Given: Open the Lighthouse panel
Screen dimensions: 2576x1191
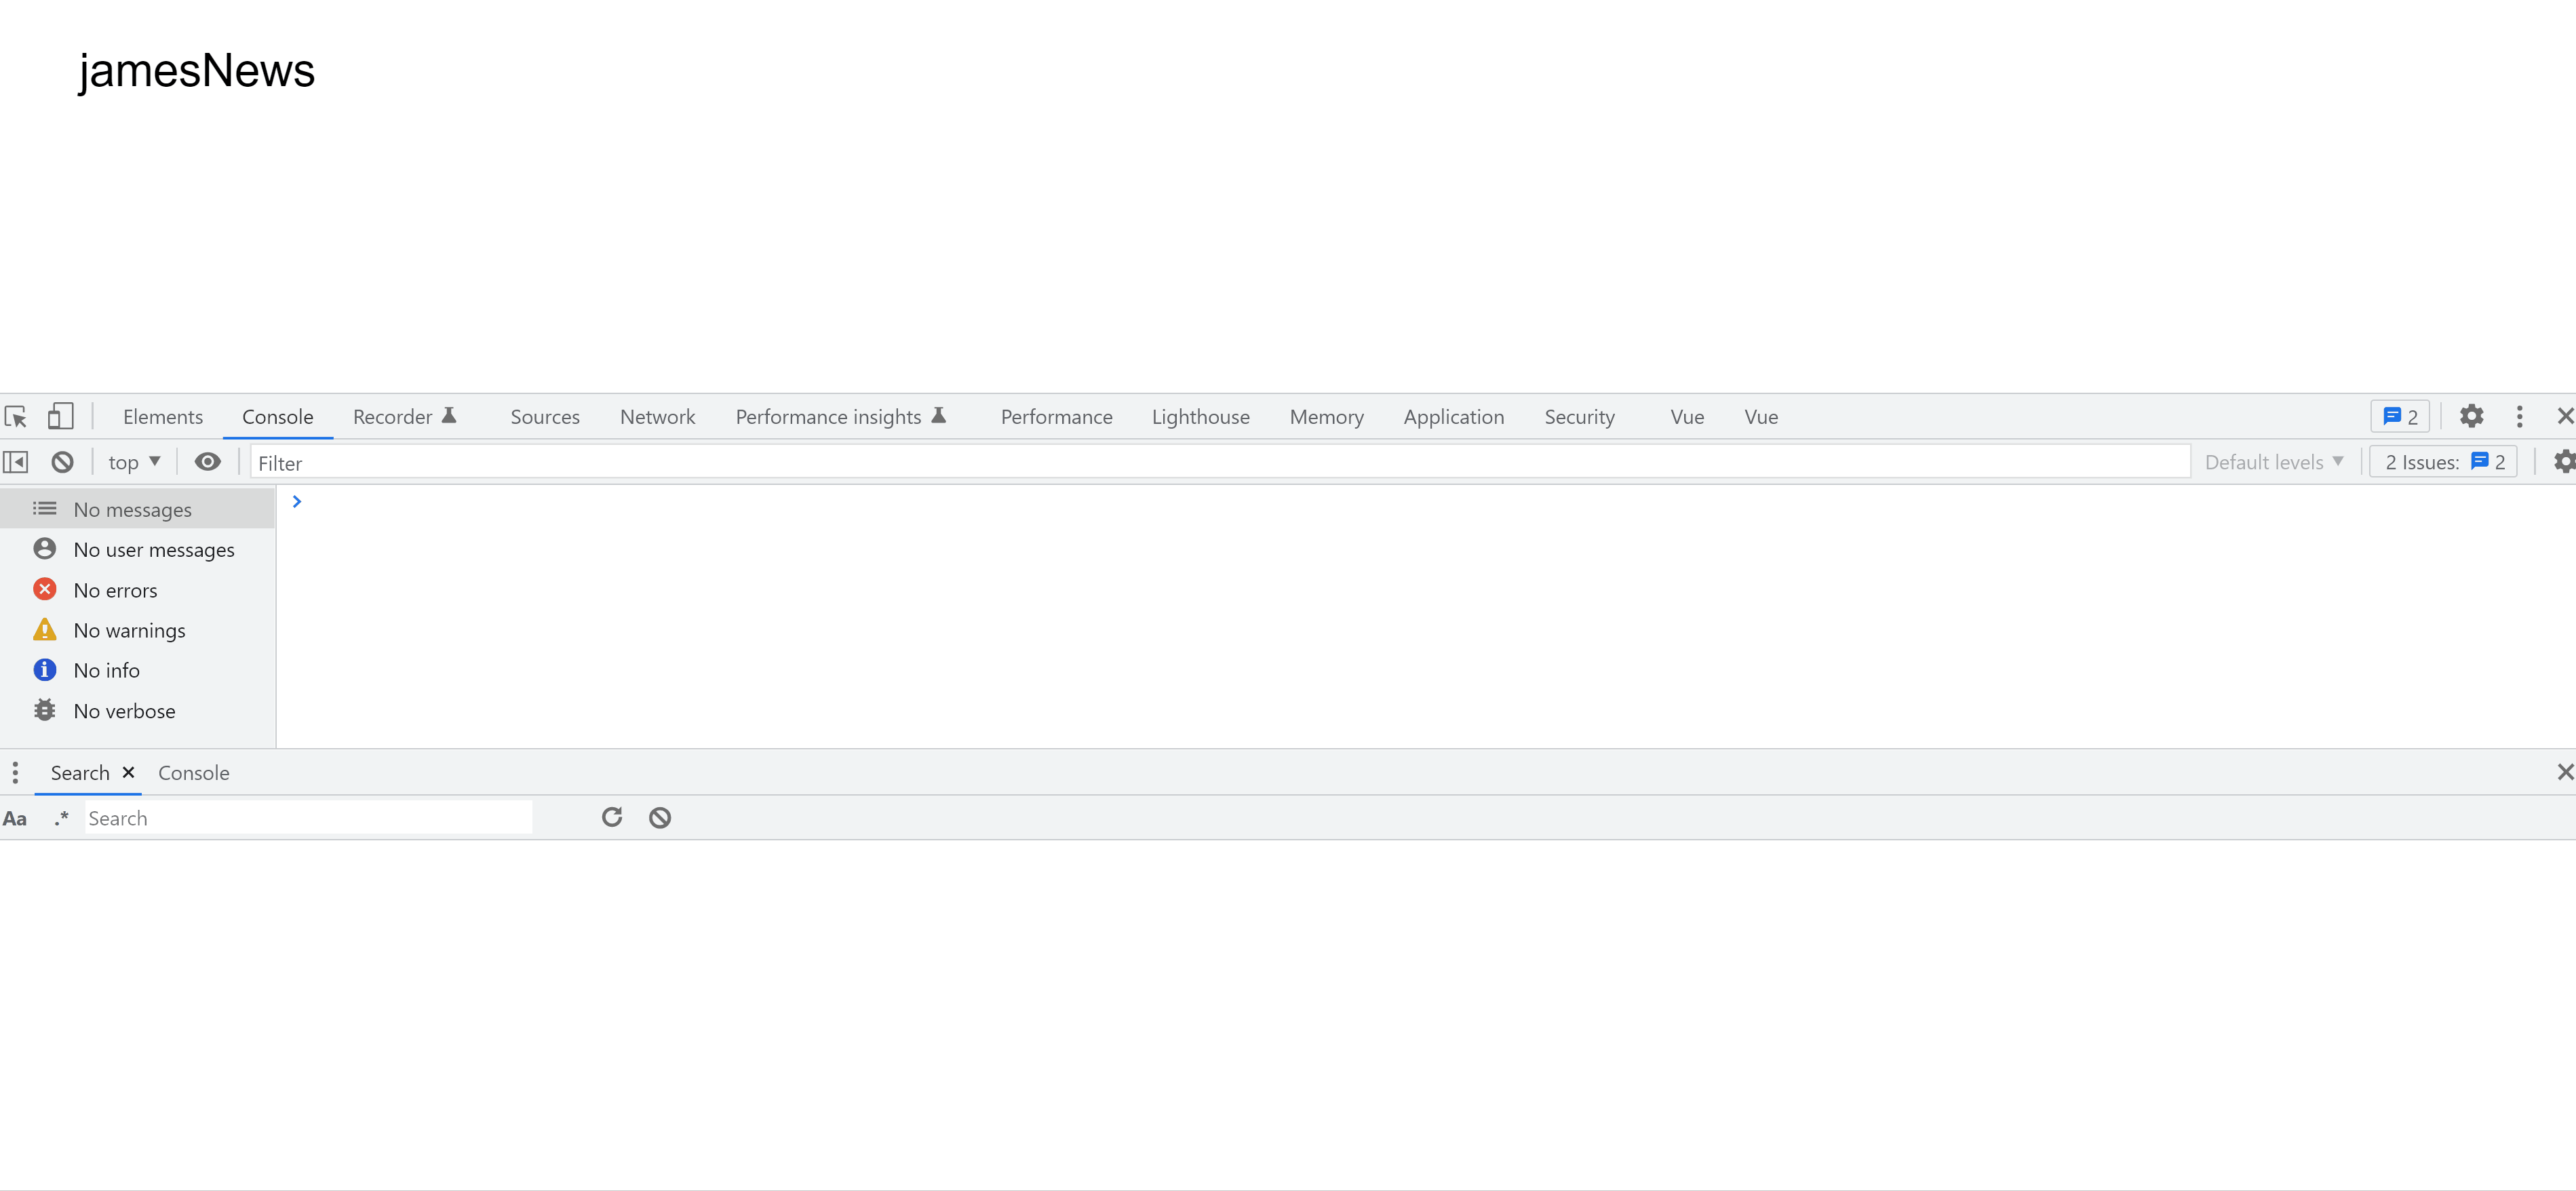Looking at the screenshot, I should coord(1200,416).
